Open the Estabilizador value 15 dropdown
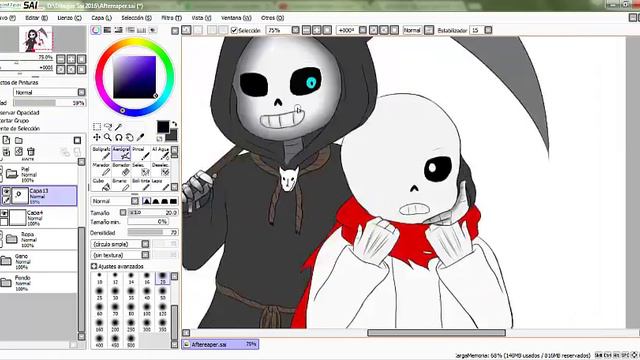The width and height of the screenshot is (640, 360). pyautogui.click(x=481, y=31)
